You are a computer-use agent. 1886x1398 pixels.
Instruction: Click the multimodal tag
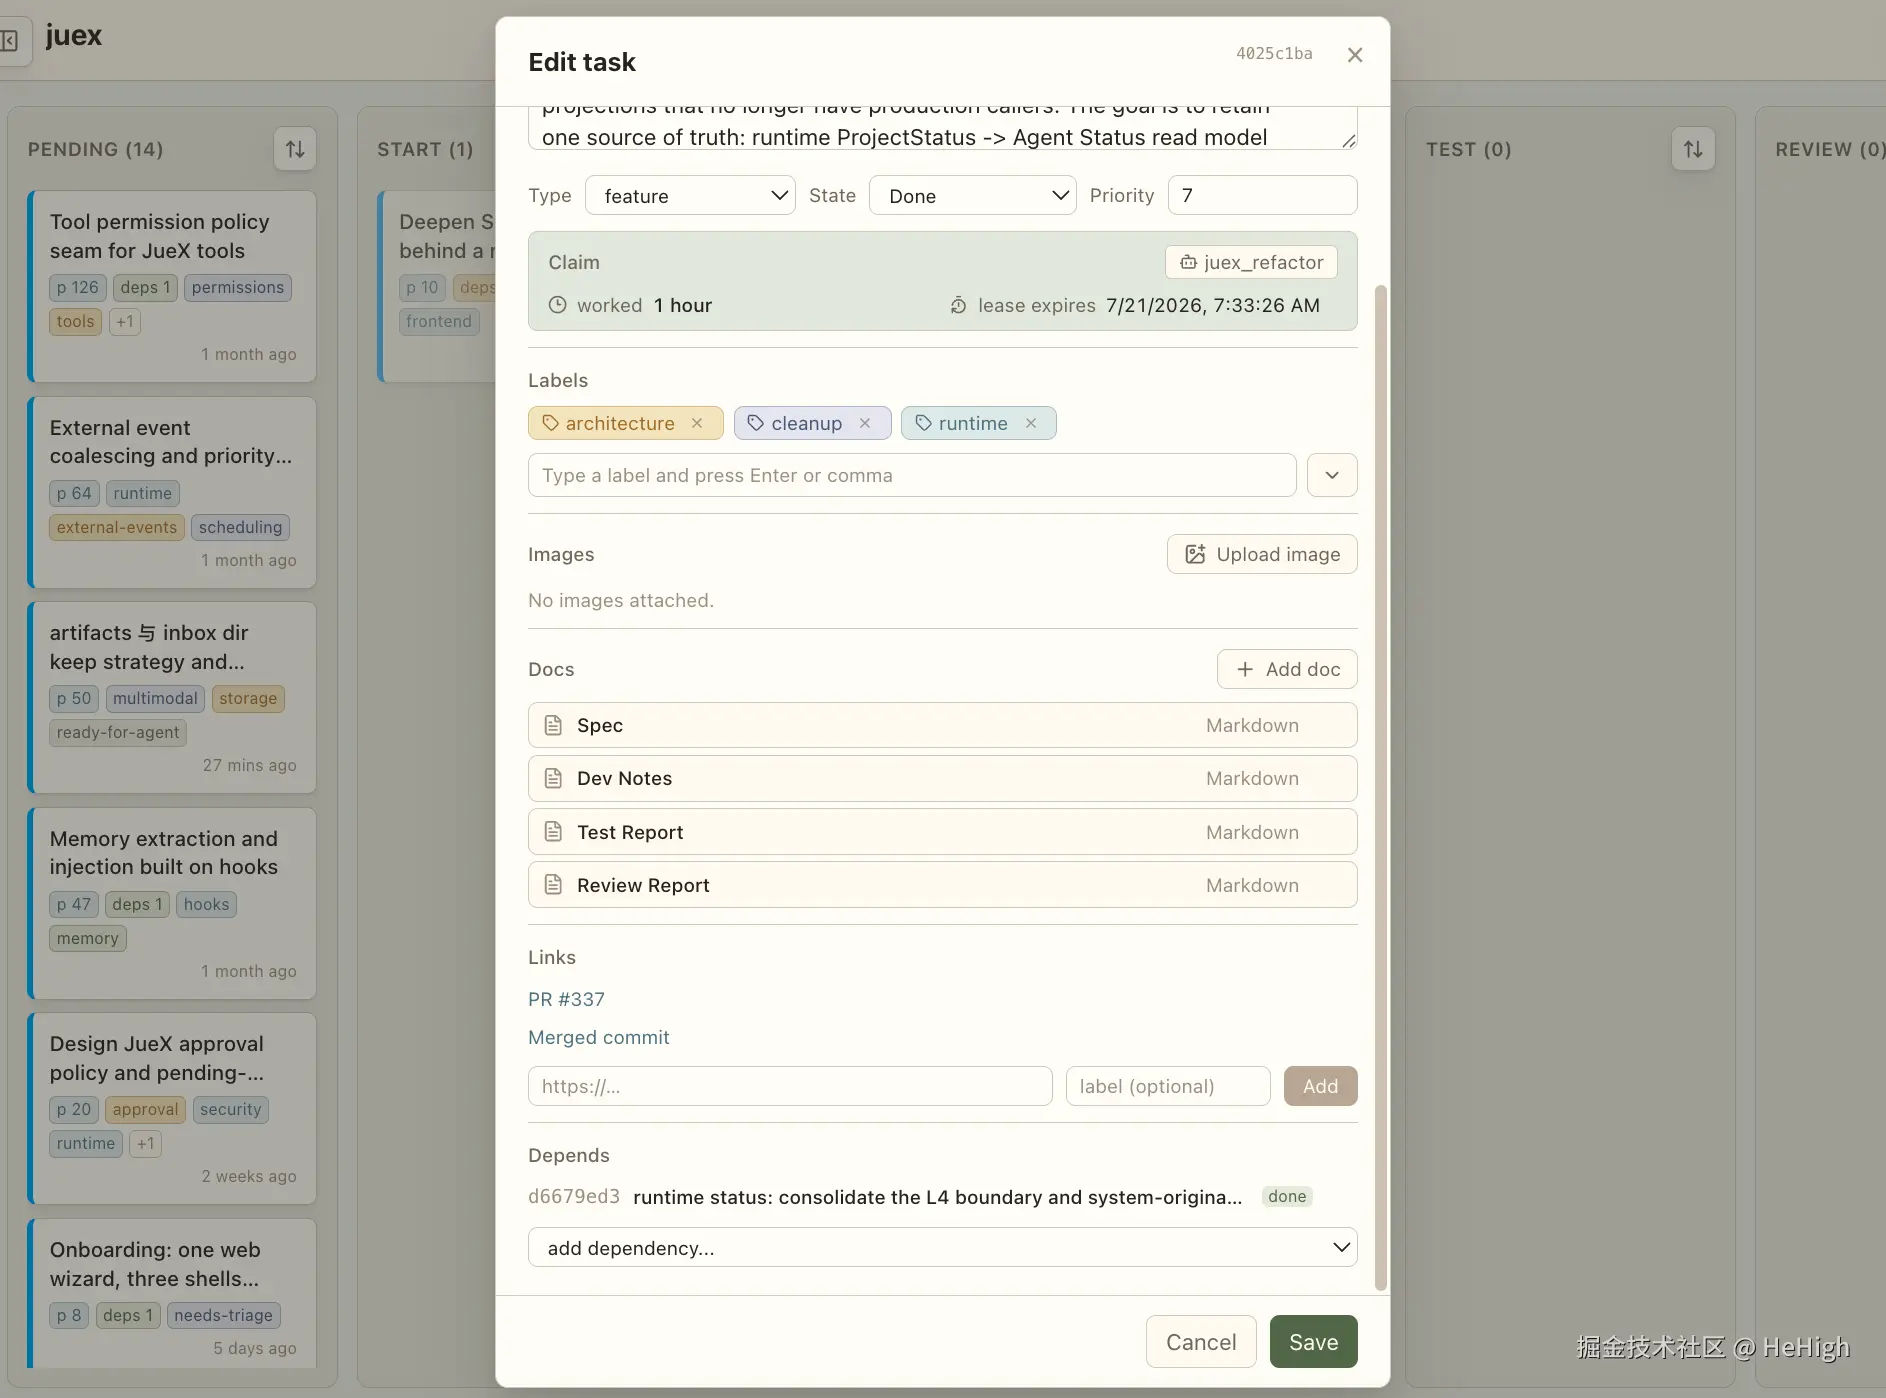155,698
